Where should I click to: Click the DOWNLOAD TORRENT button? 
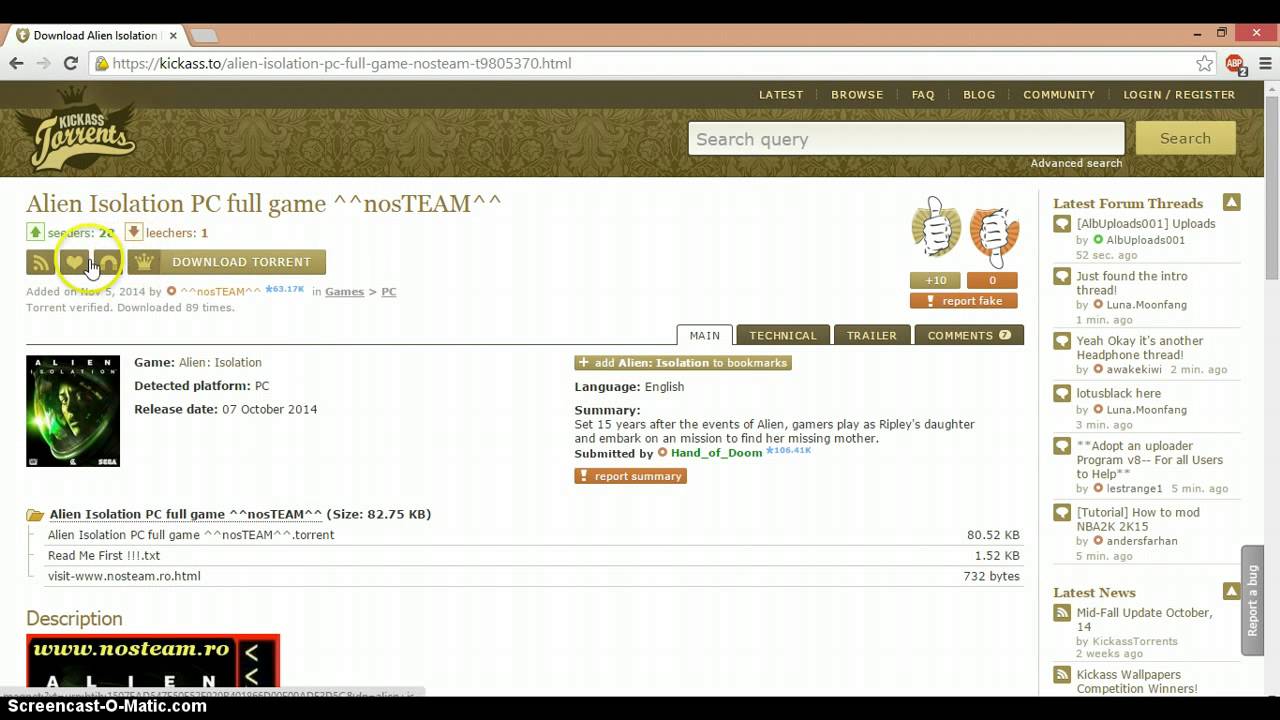(x=227, y=262)
